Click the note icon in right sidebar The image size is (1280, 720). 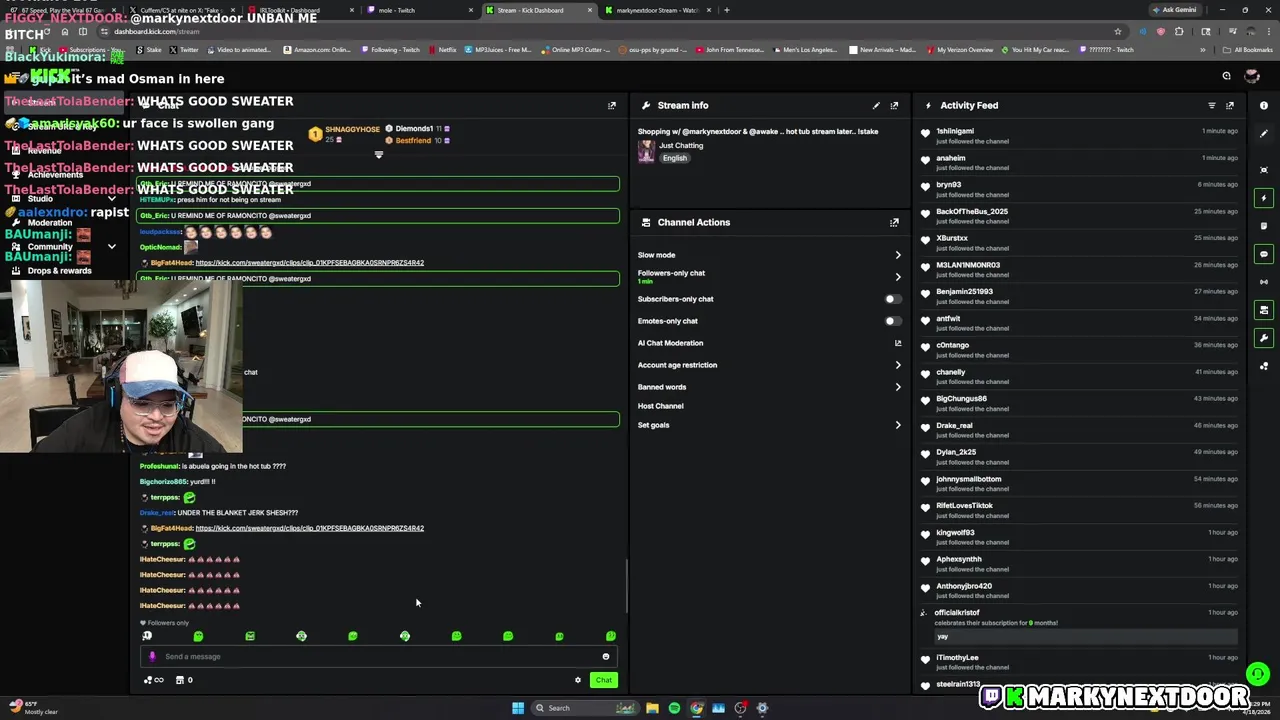(1264, 226)
